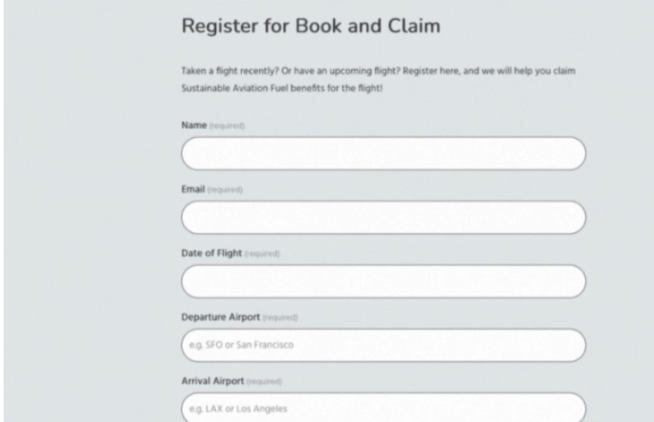Click the "Name" field label

click(x=192, y=125)
